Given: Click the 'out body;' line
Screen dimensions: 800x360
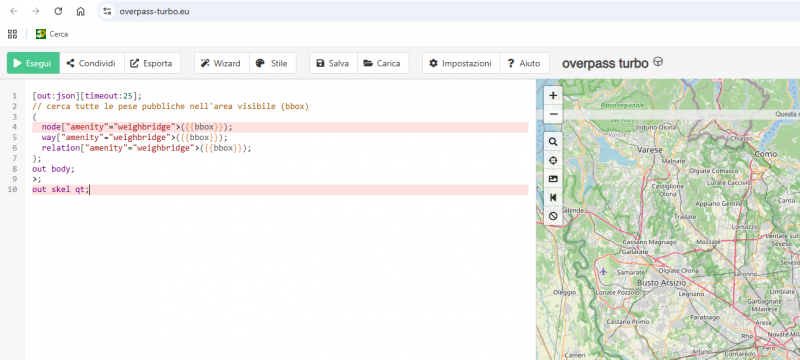Looking at the screenshot, I should coord(53,168).
